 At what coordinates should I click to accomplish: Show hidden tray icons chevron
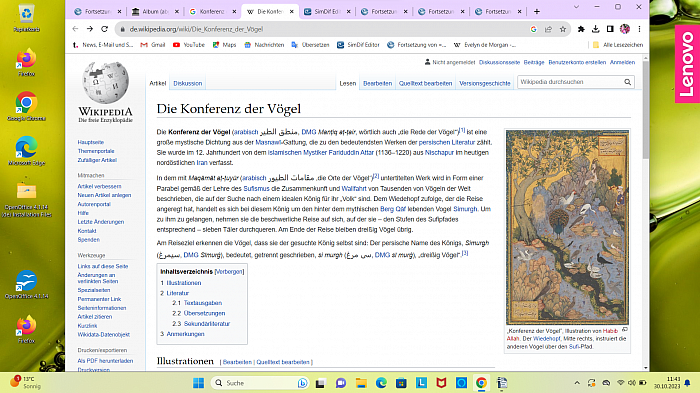pyautogui.click(x=577, y=383)
